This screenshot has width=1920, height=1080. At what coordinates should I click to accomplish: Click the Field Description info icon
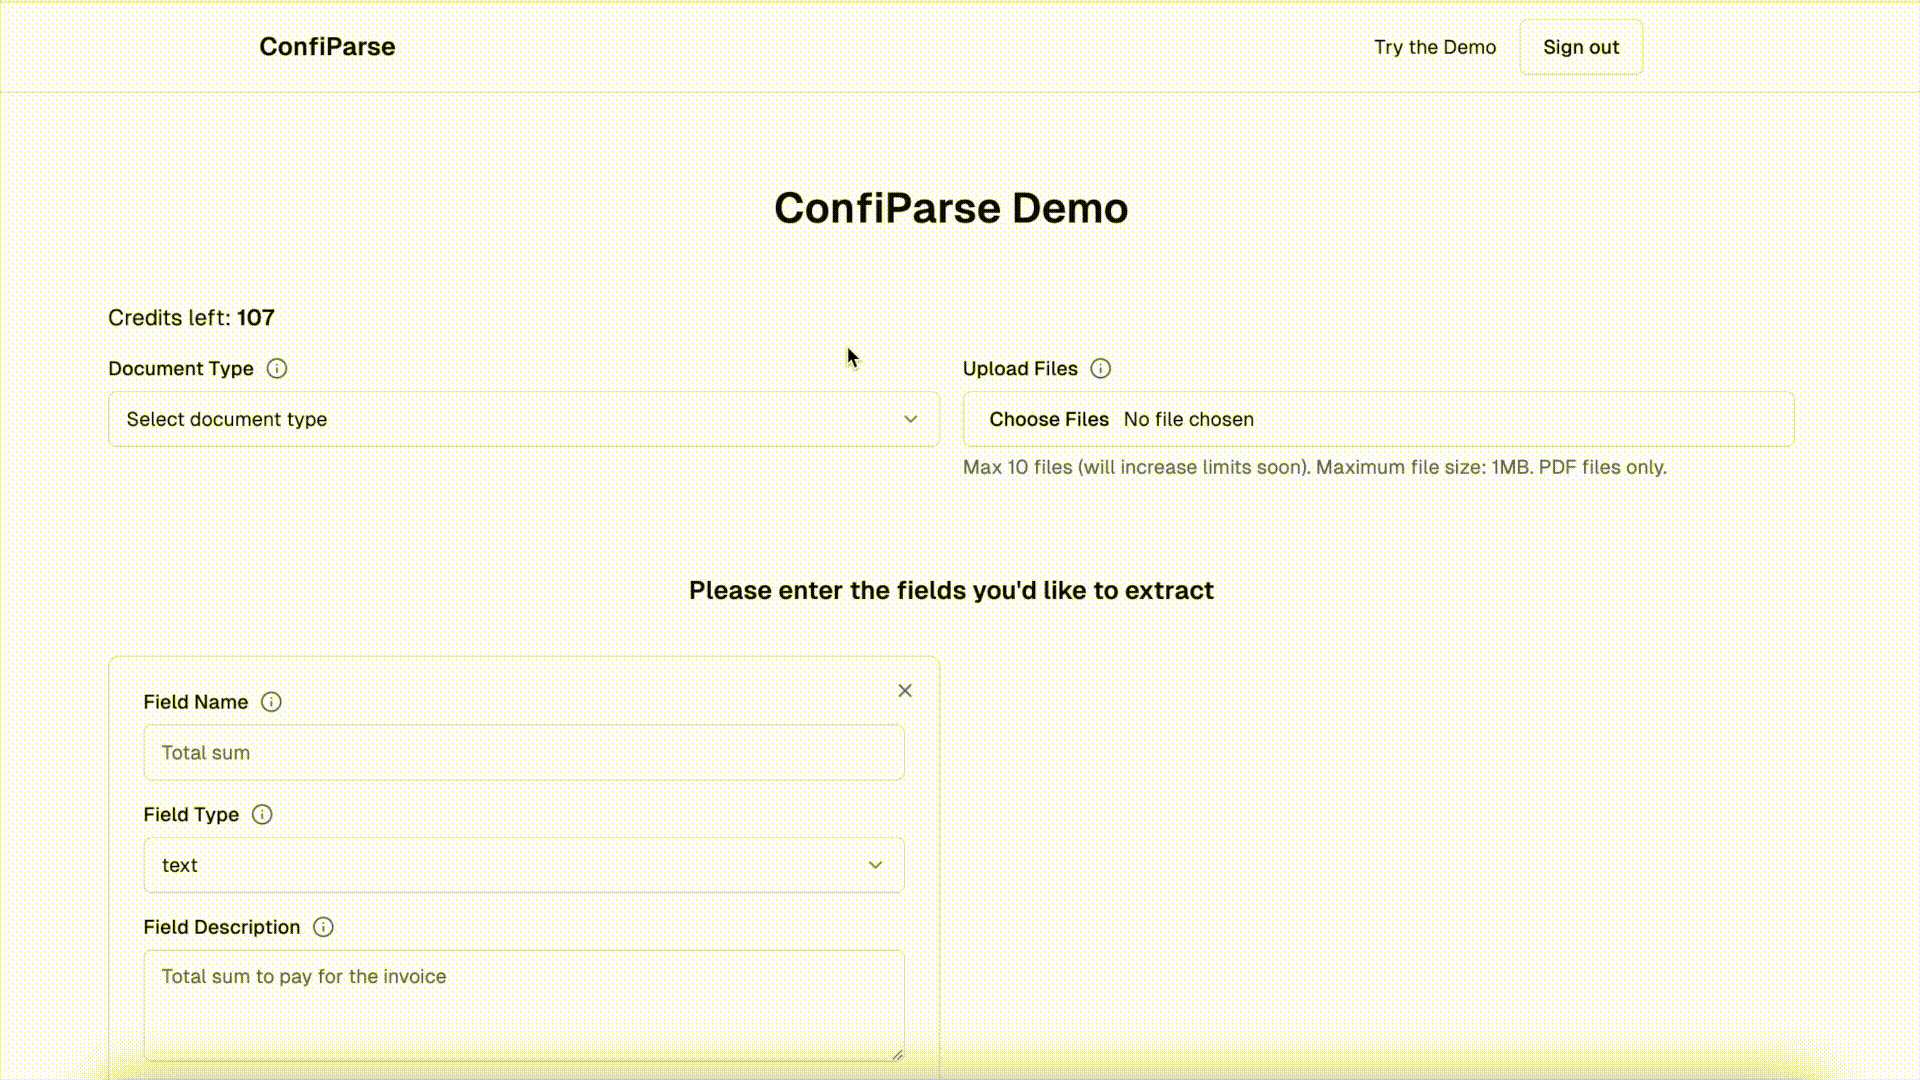[x=323, y=927]
